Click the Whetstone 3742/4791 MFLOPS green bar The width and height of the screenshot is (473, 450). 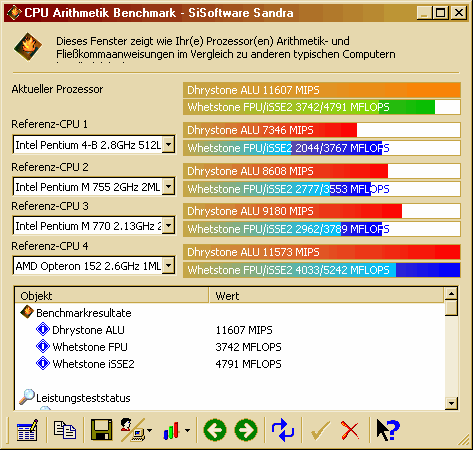tap(322, 107)
